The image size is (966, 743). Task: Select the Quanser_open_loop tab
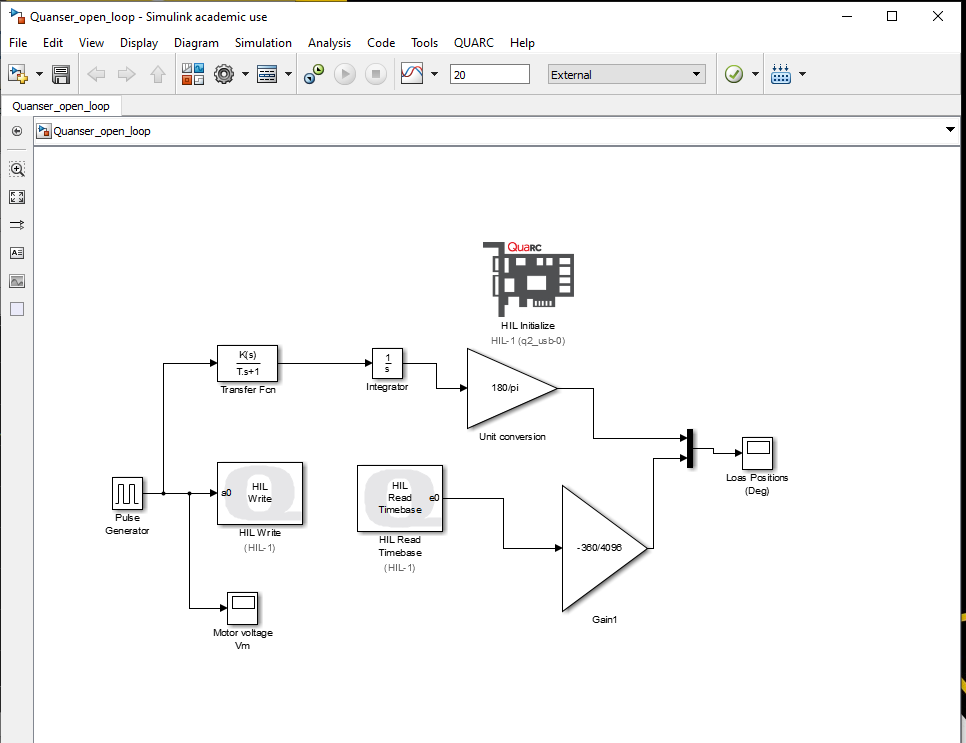62,104
